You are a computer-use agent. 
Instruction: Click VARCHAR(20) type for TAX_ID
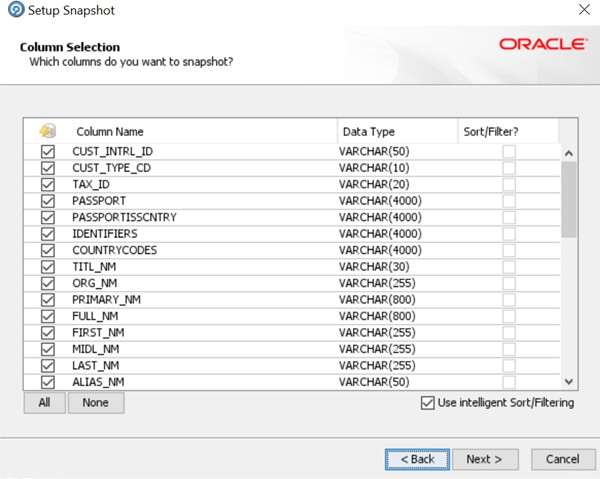pyautogui.click(x=374, y=184)
